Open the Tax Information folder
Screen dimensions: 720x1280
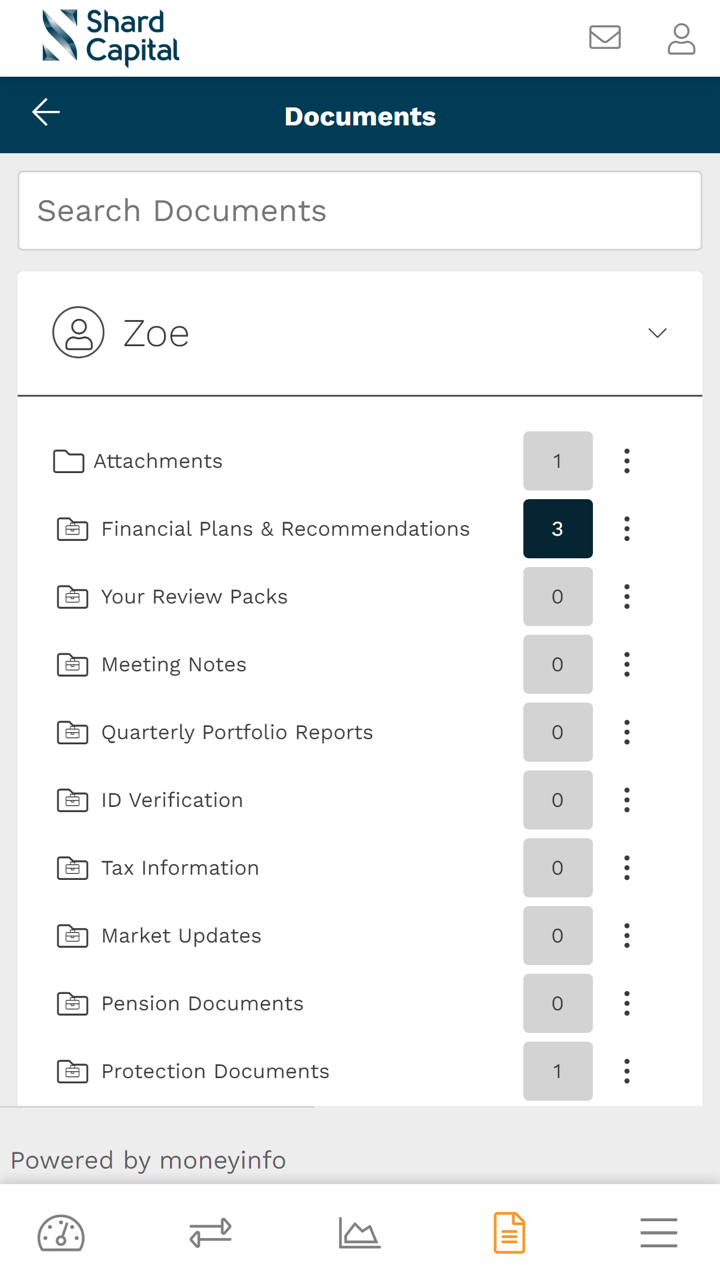click(180, 868)
